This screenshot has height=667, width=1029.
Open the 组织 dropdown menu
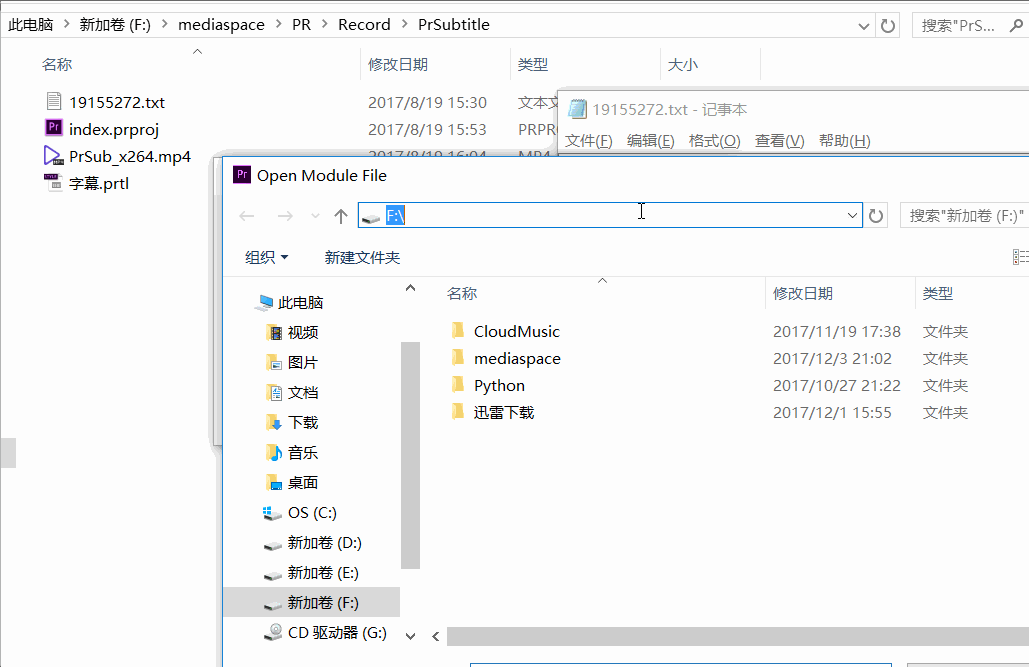(267, 257)
